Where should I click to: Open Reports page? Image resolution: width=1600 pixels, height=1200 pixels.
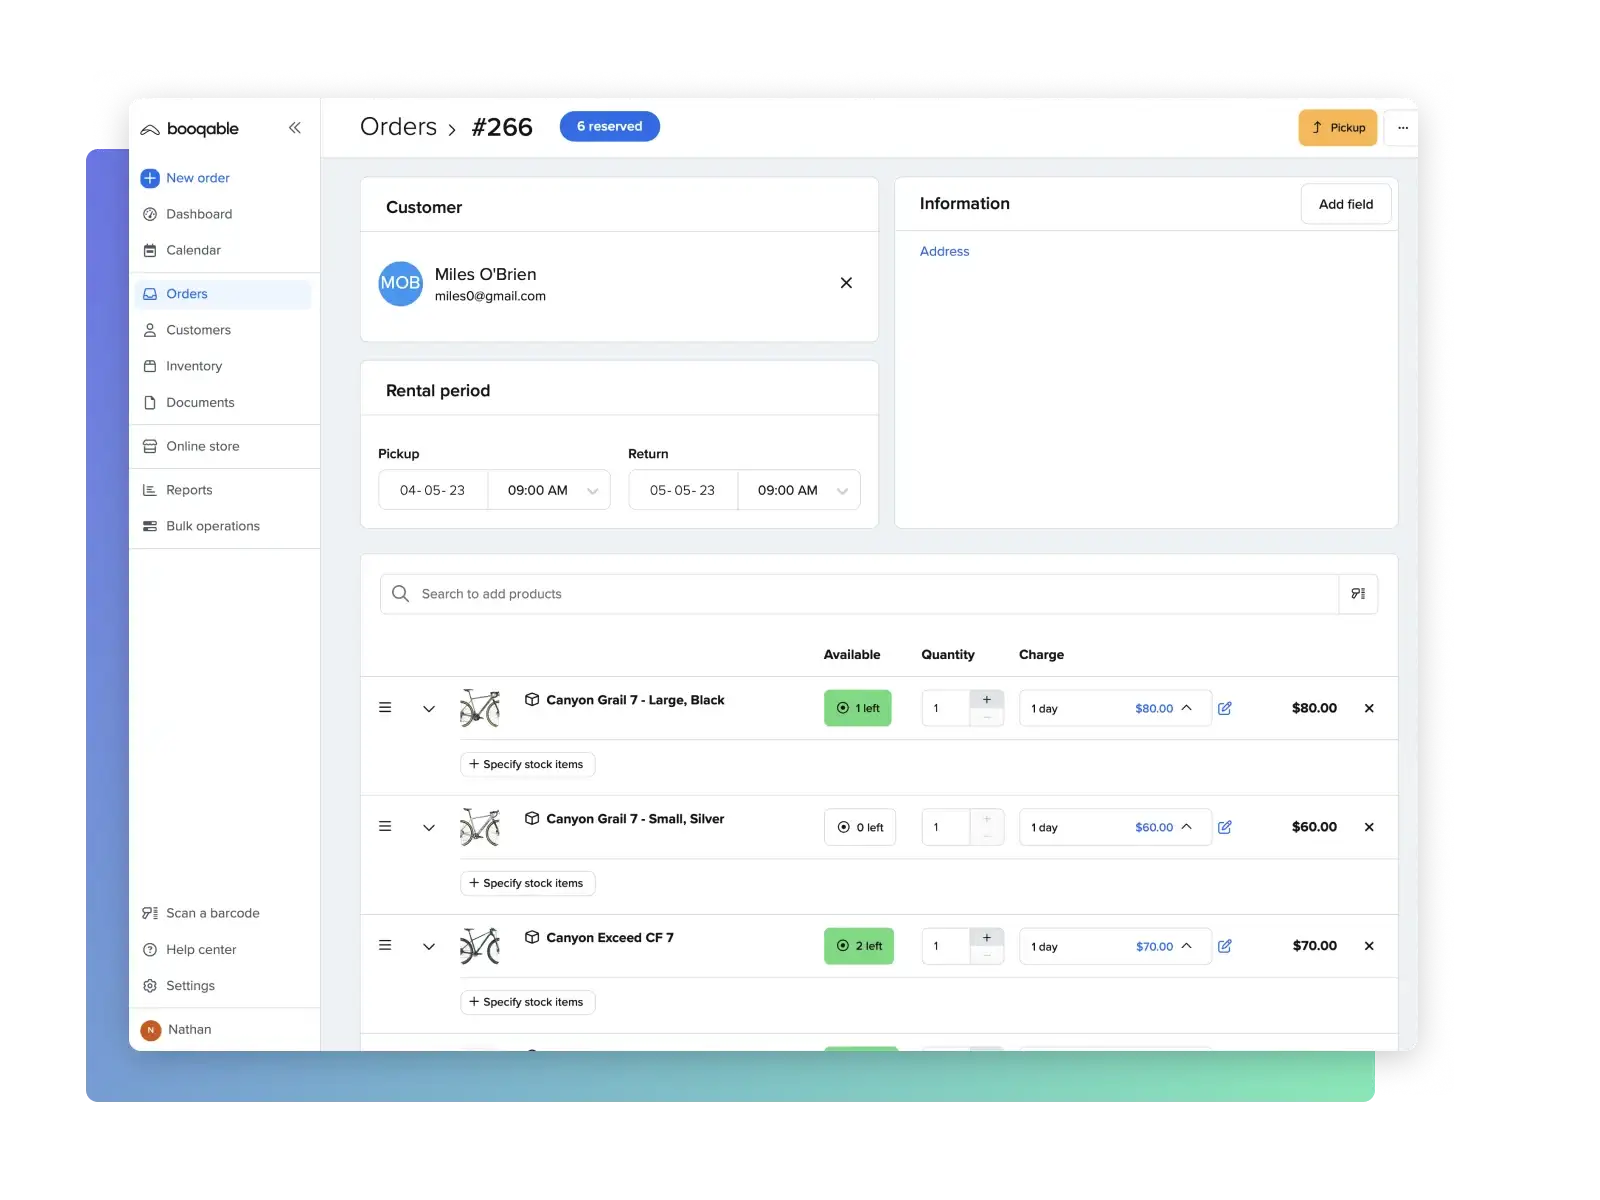pyautogui.click(x=178, y=490)
